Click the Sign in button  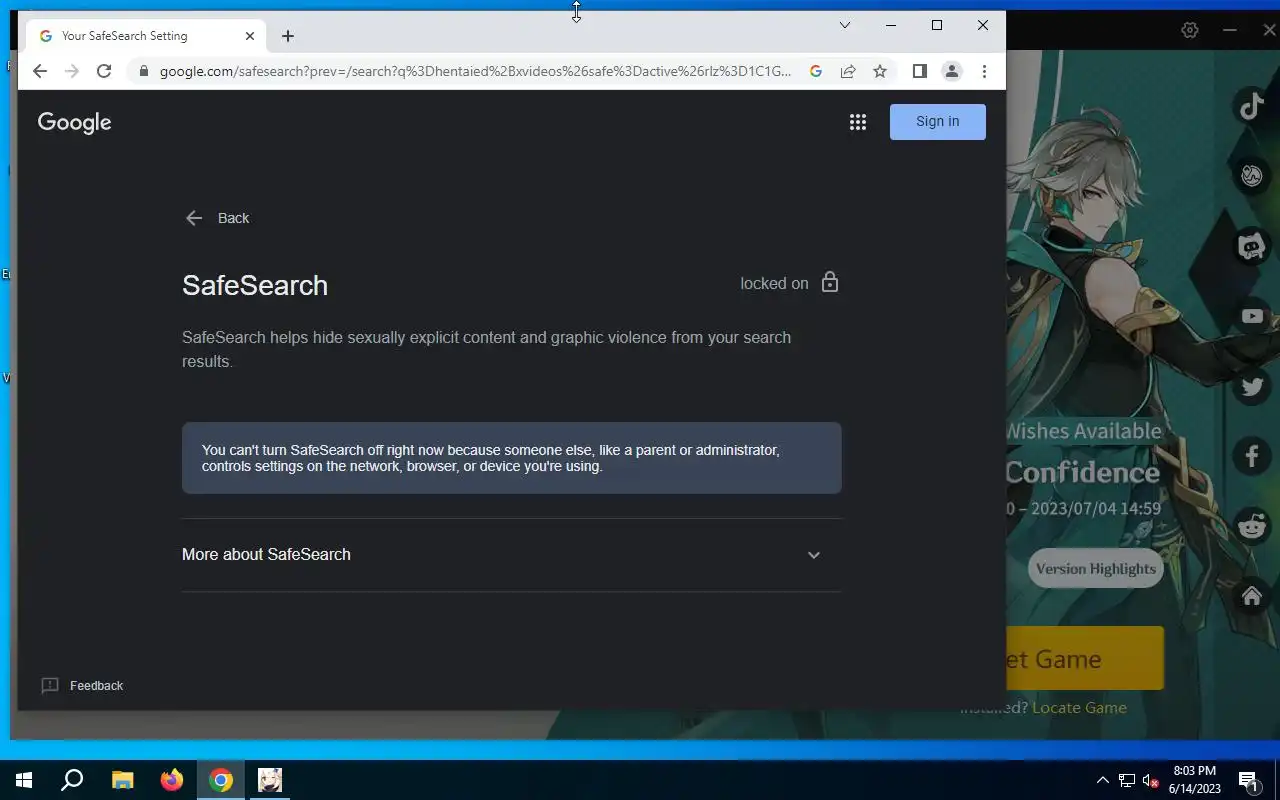[938, 121]
